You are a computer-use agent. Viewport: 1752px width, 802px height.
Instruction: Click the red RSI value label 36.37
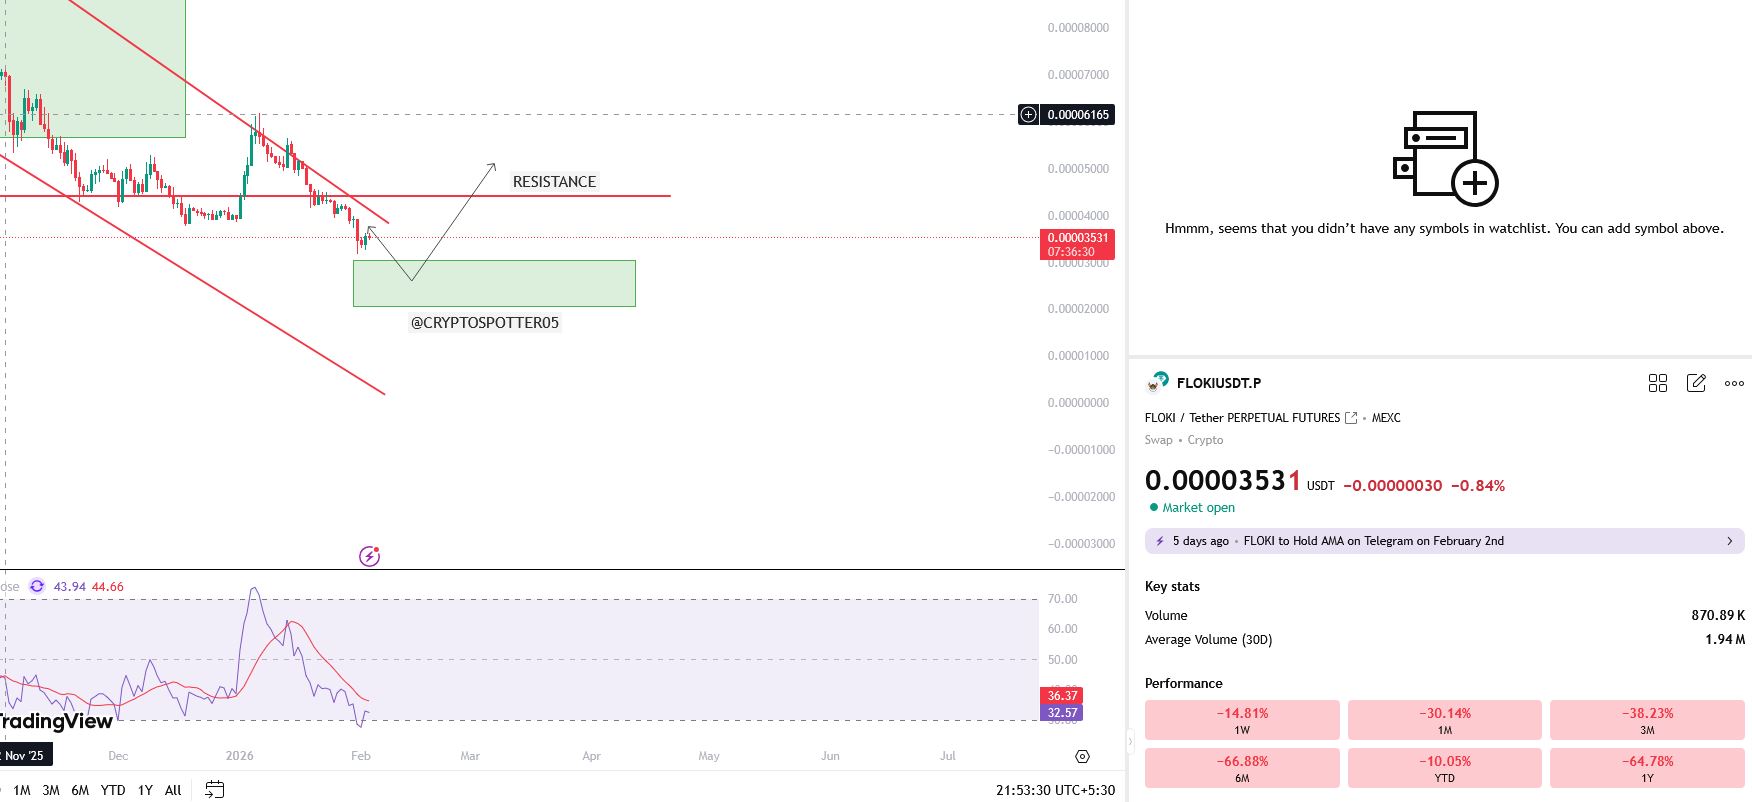tap(1062, 696)
